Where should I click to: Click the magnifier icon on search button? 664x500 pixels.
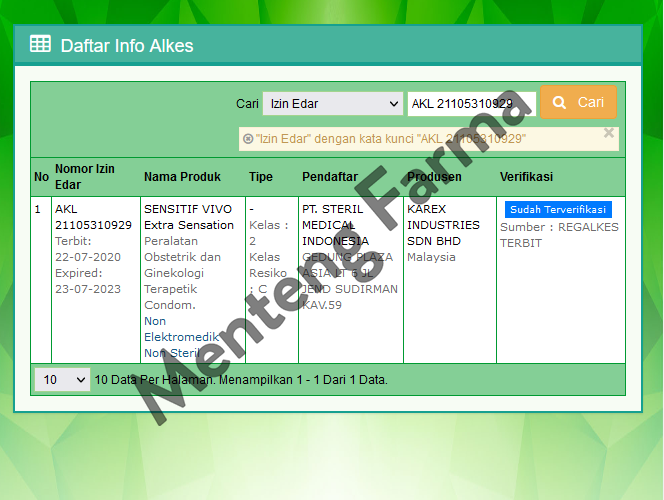(560, 103)
